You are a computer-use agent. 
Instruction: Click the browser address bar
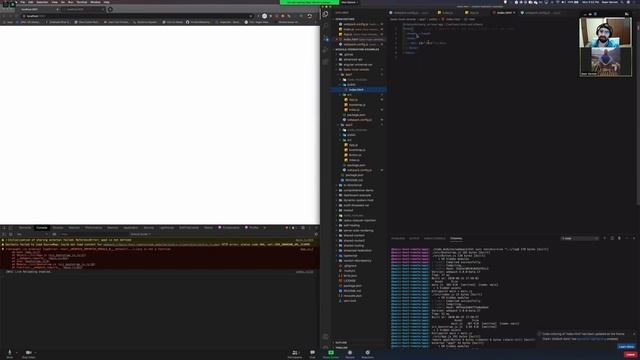[x=137, y=16]
